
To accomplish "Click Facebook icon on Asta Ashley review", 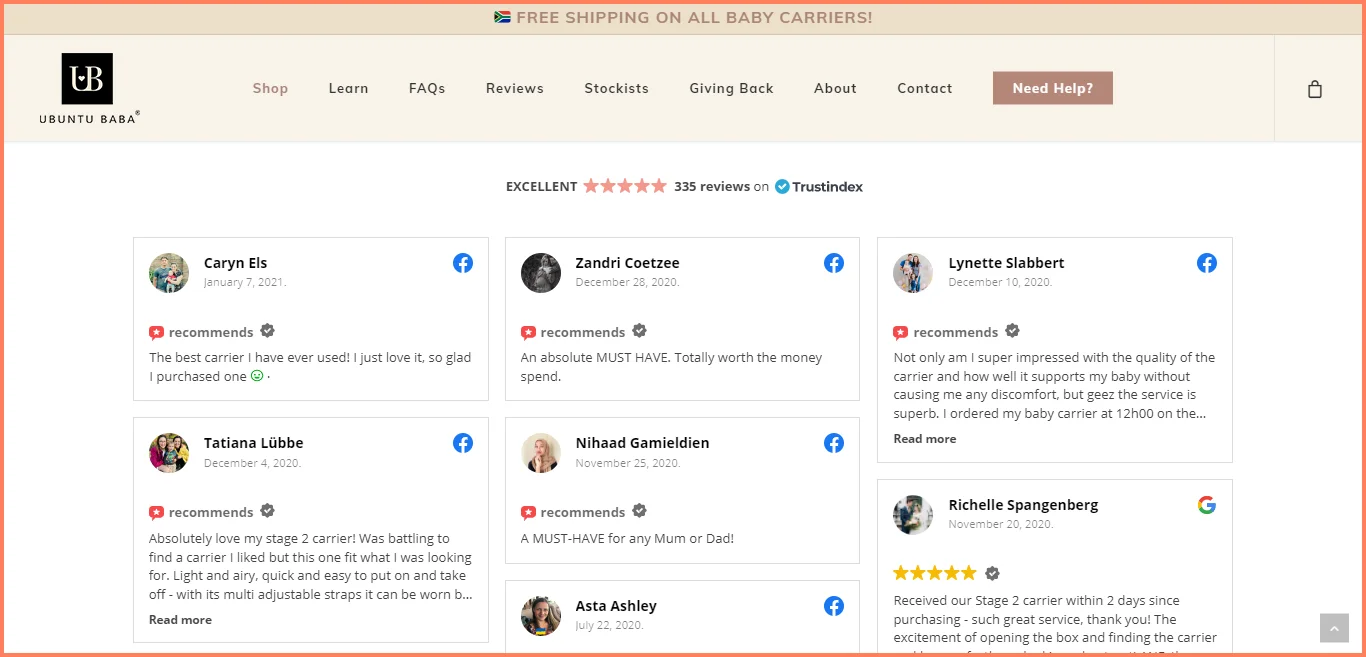I will (x=834, y=606).
